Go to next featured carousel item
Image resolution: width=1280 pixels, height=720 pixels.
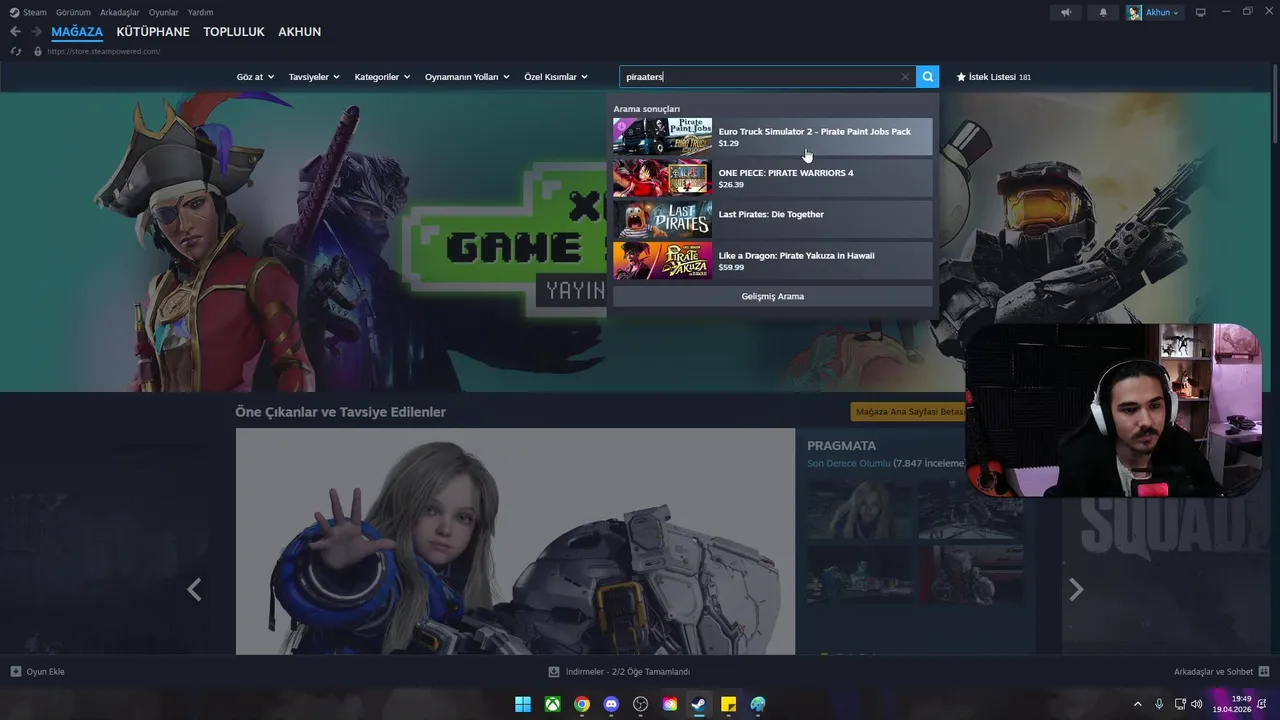(1076, 590)
